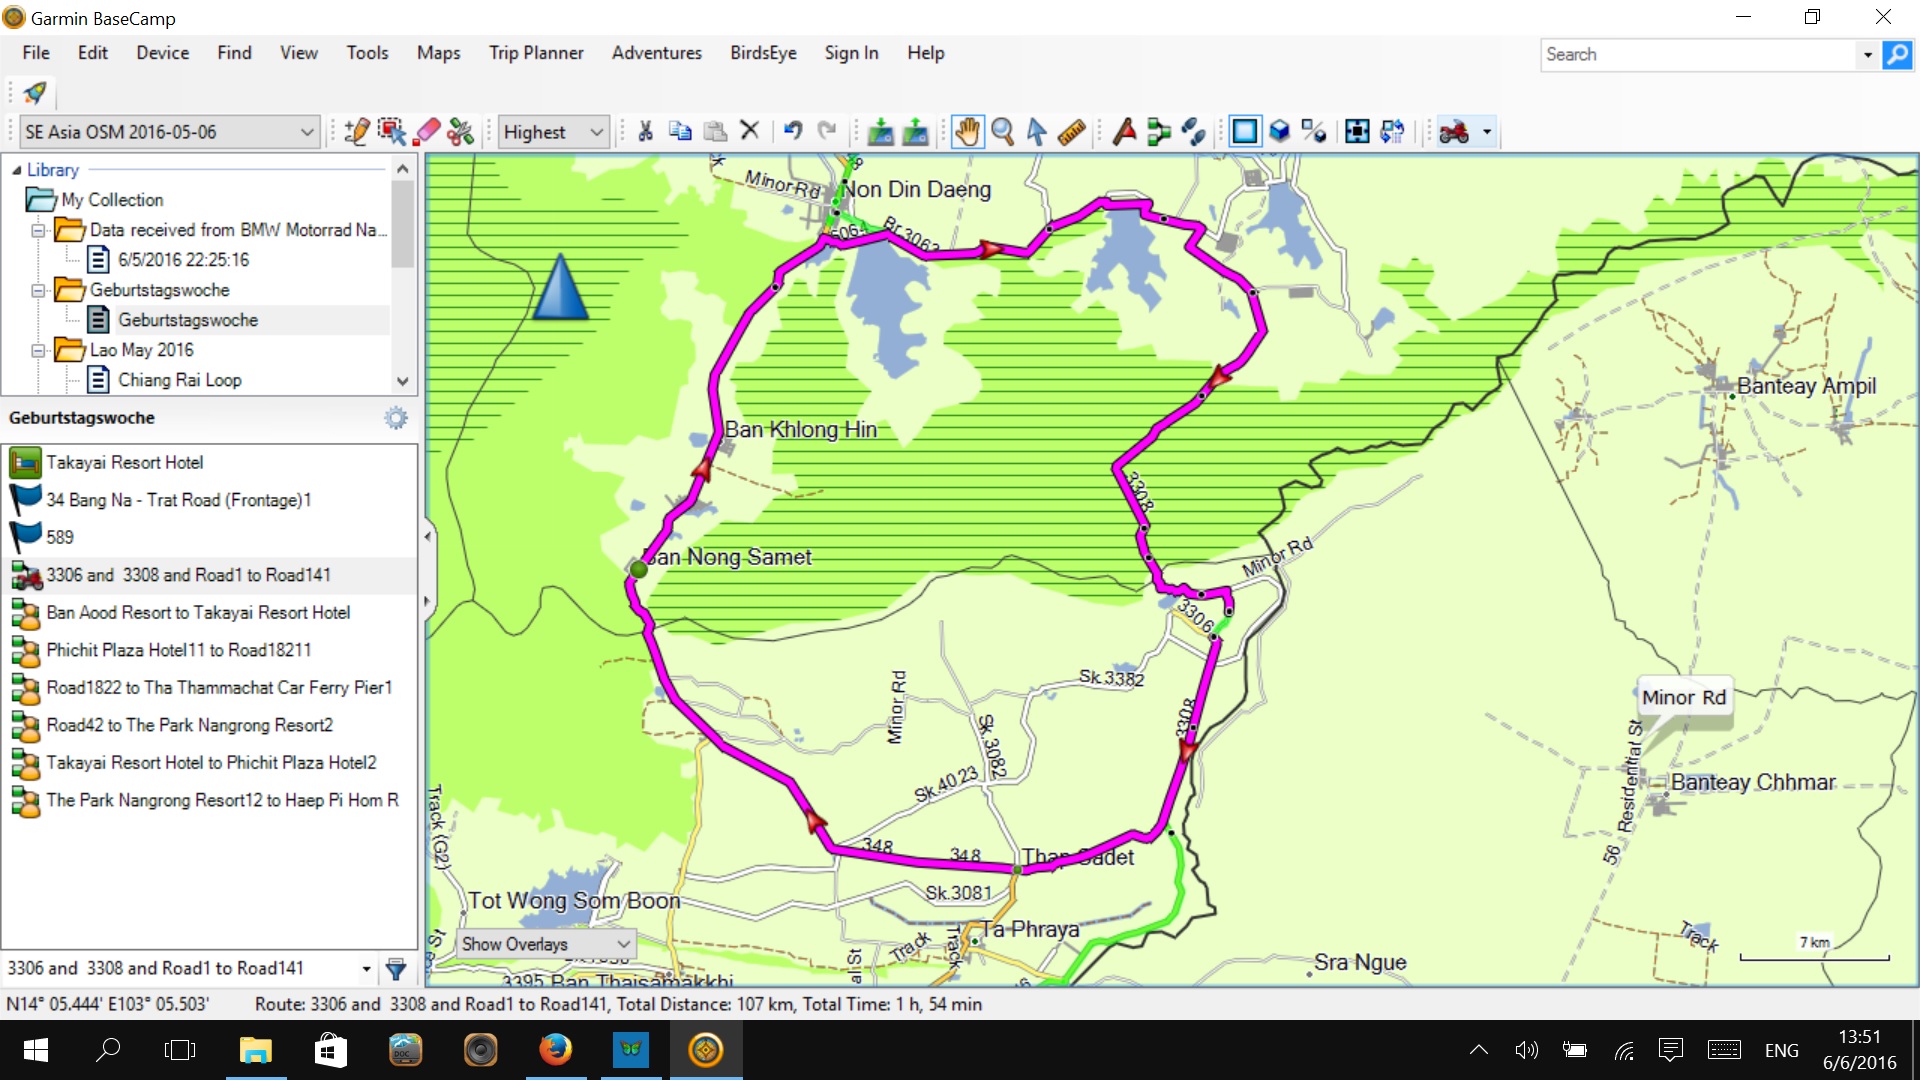
Task: Select the 589 waypoint entry
Action: pyautogui.click(x=209, y=537)
